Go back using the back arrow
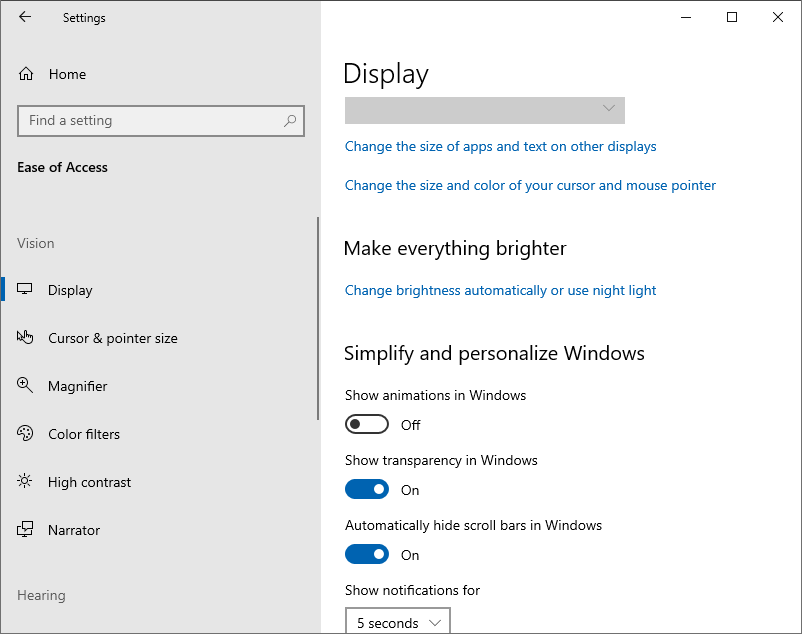Image resolution: width=802 pixels, height=634 pixels. 25,17
